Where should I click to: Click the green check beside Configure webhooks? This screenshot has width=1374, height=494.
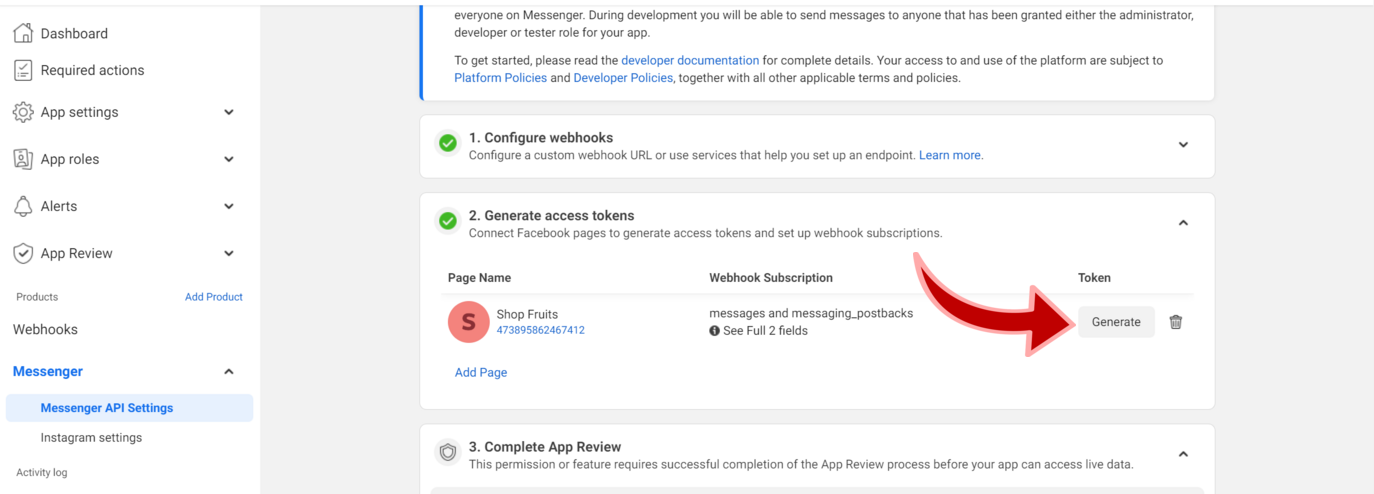[448, 144]
